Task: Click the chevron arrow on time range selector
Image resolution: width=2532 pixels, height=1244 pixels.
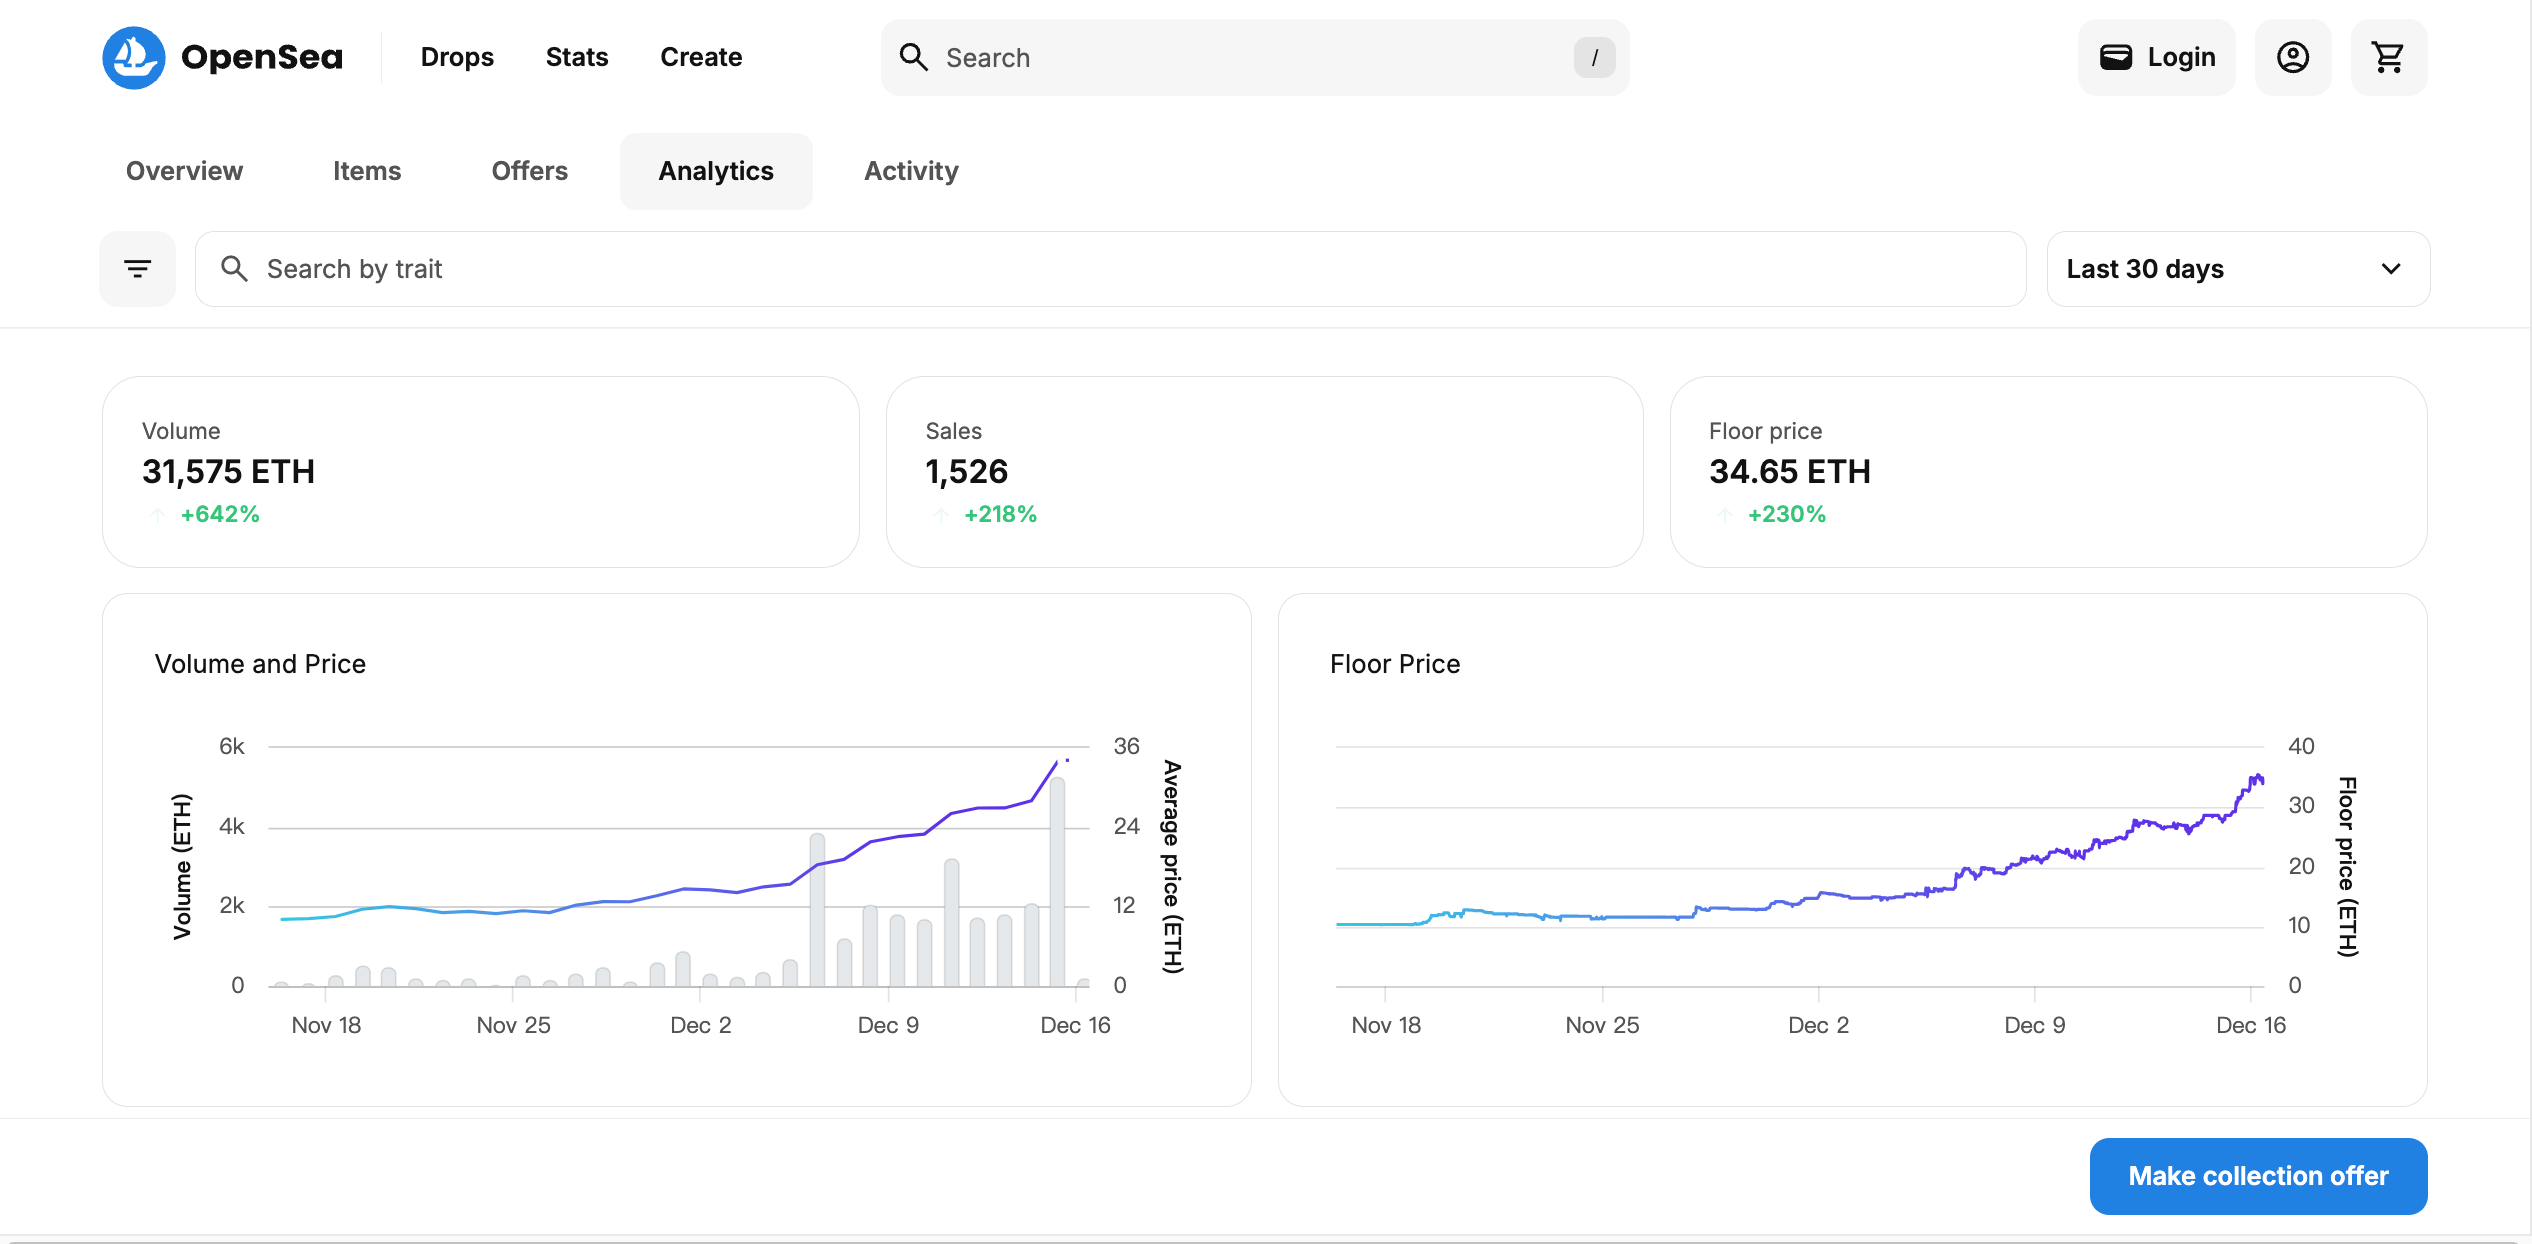Action: tap(2390, 268)
